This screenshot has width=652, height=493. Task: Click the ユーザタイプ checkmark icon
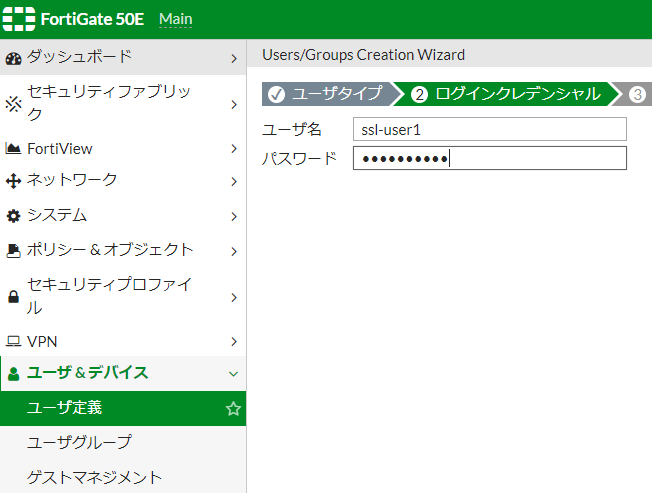pyautogui.click(x=277, y=94)
